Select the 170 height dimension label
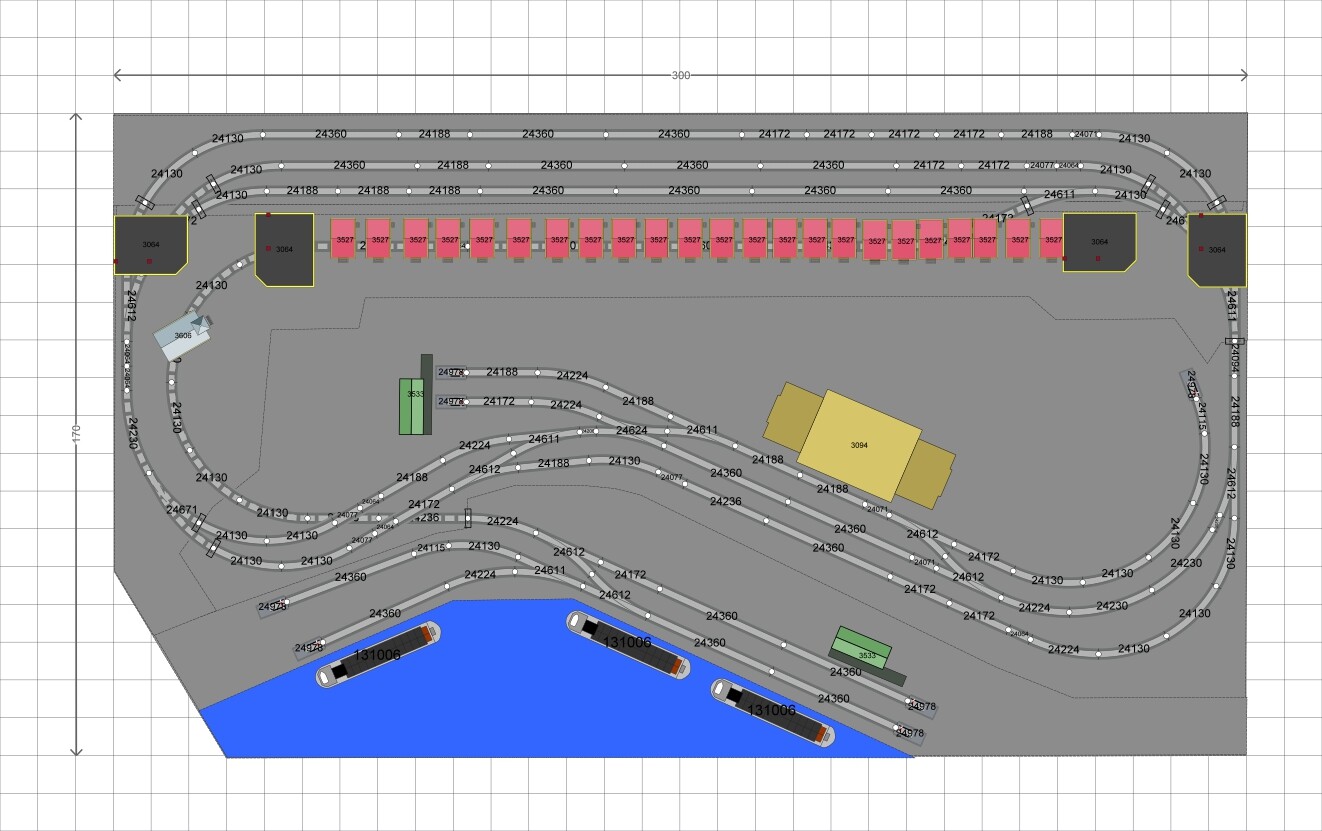This screenshot has width=1322, height=831. tap(76, 433)
